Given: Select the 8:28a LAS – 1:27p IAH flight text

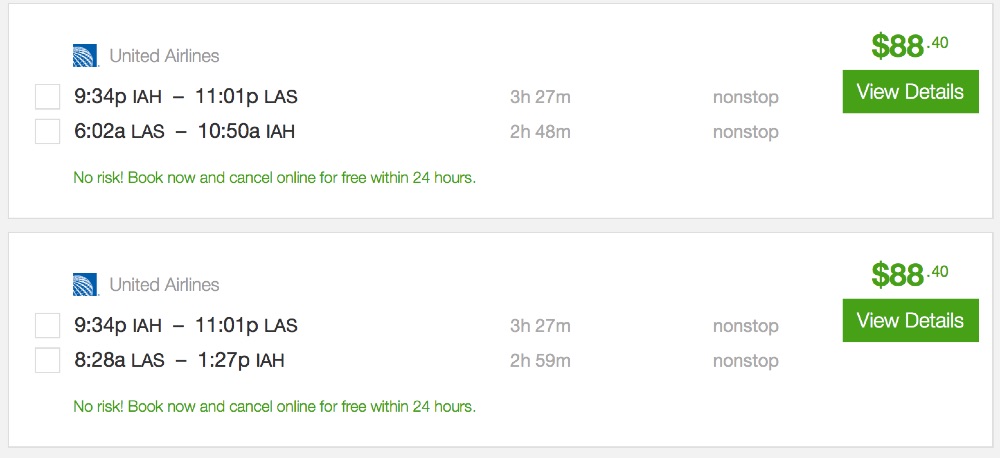Looking at the screenshot, I should pos(179,360).
